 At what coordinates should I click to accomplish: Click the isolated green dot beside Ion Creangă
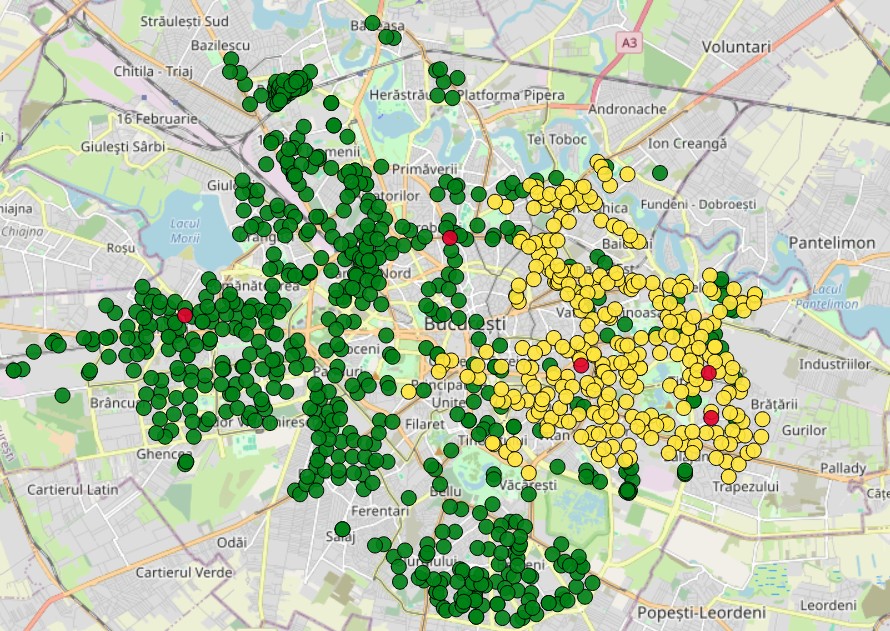point(659,173)
